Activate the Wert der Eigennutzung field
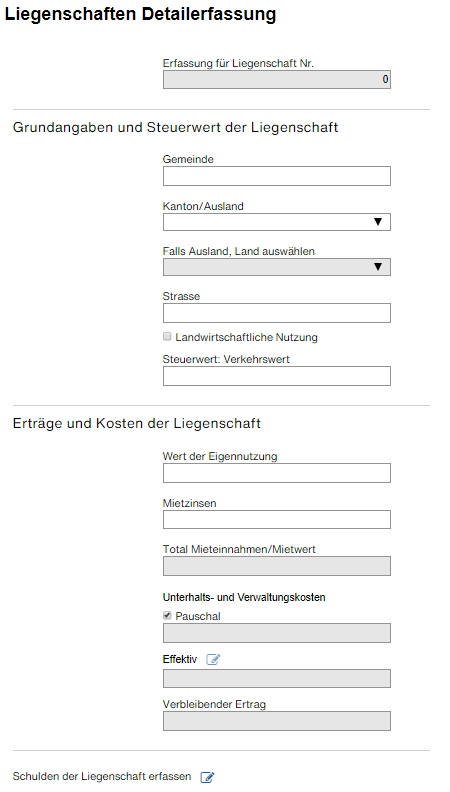 pos(277,473)
